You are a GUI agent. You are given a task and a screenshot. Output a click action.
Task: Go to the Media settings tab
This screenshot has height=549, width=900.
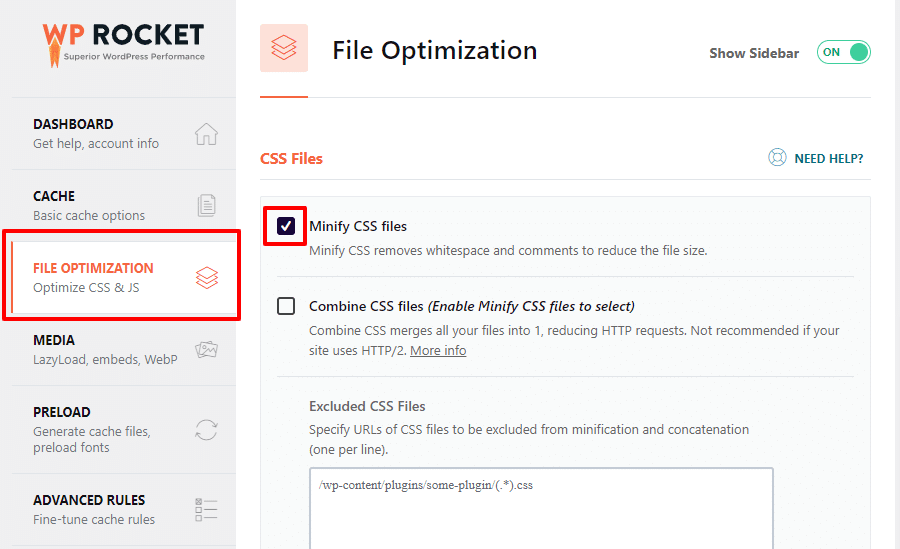123,350
